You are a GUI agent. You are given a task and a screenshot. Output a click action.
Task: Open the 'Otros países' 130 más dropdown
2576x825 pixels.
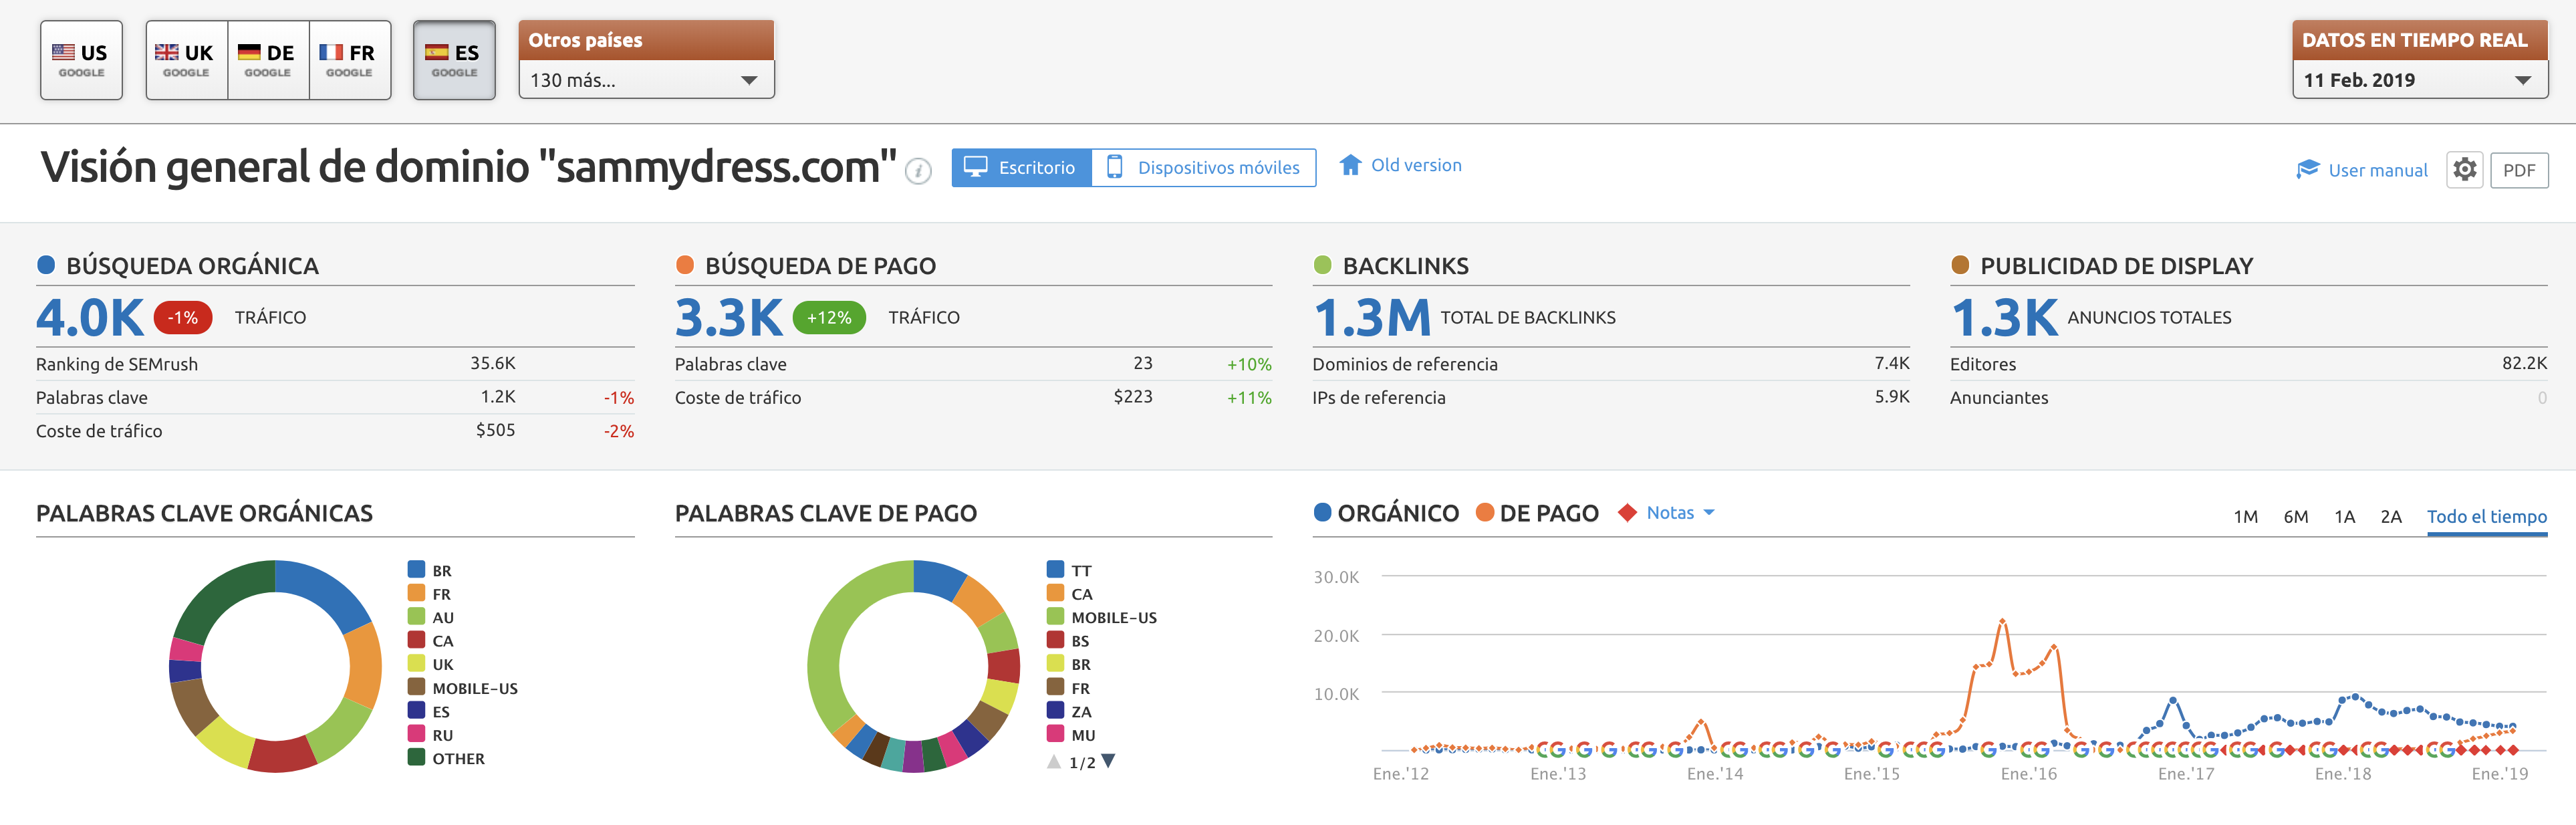pyautogui.click(x=646, y=80)
